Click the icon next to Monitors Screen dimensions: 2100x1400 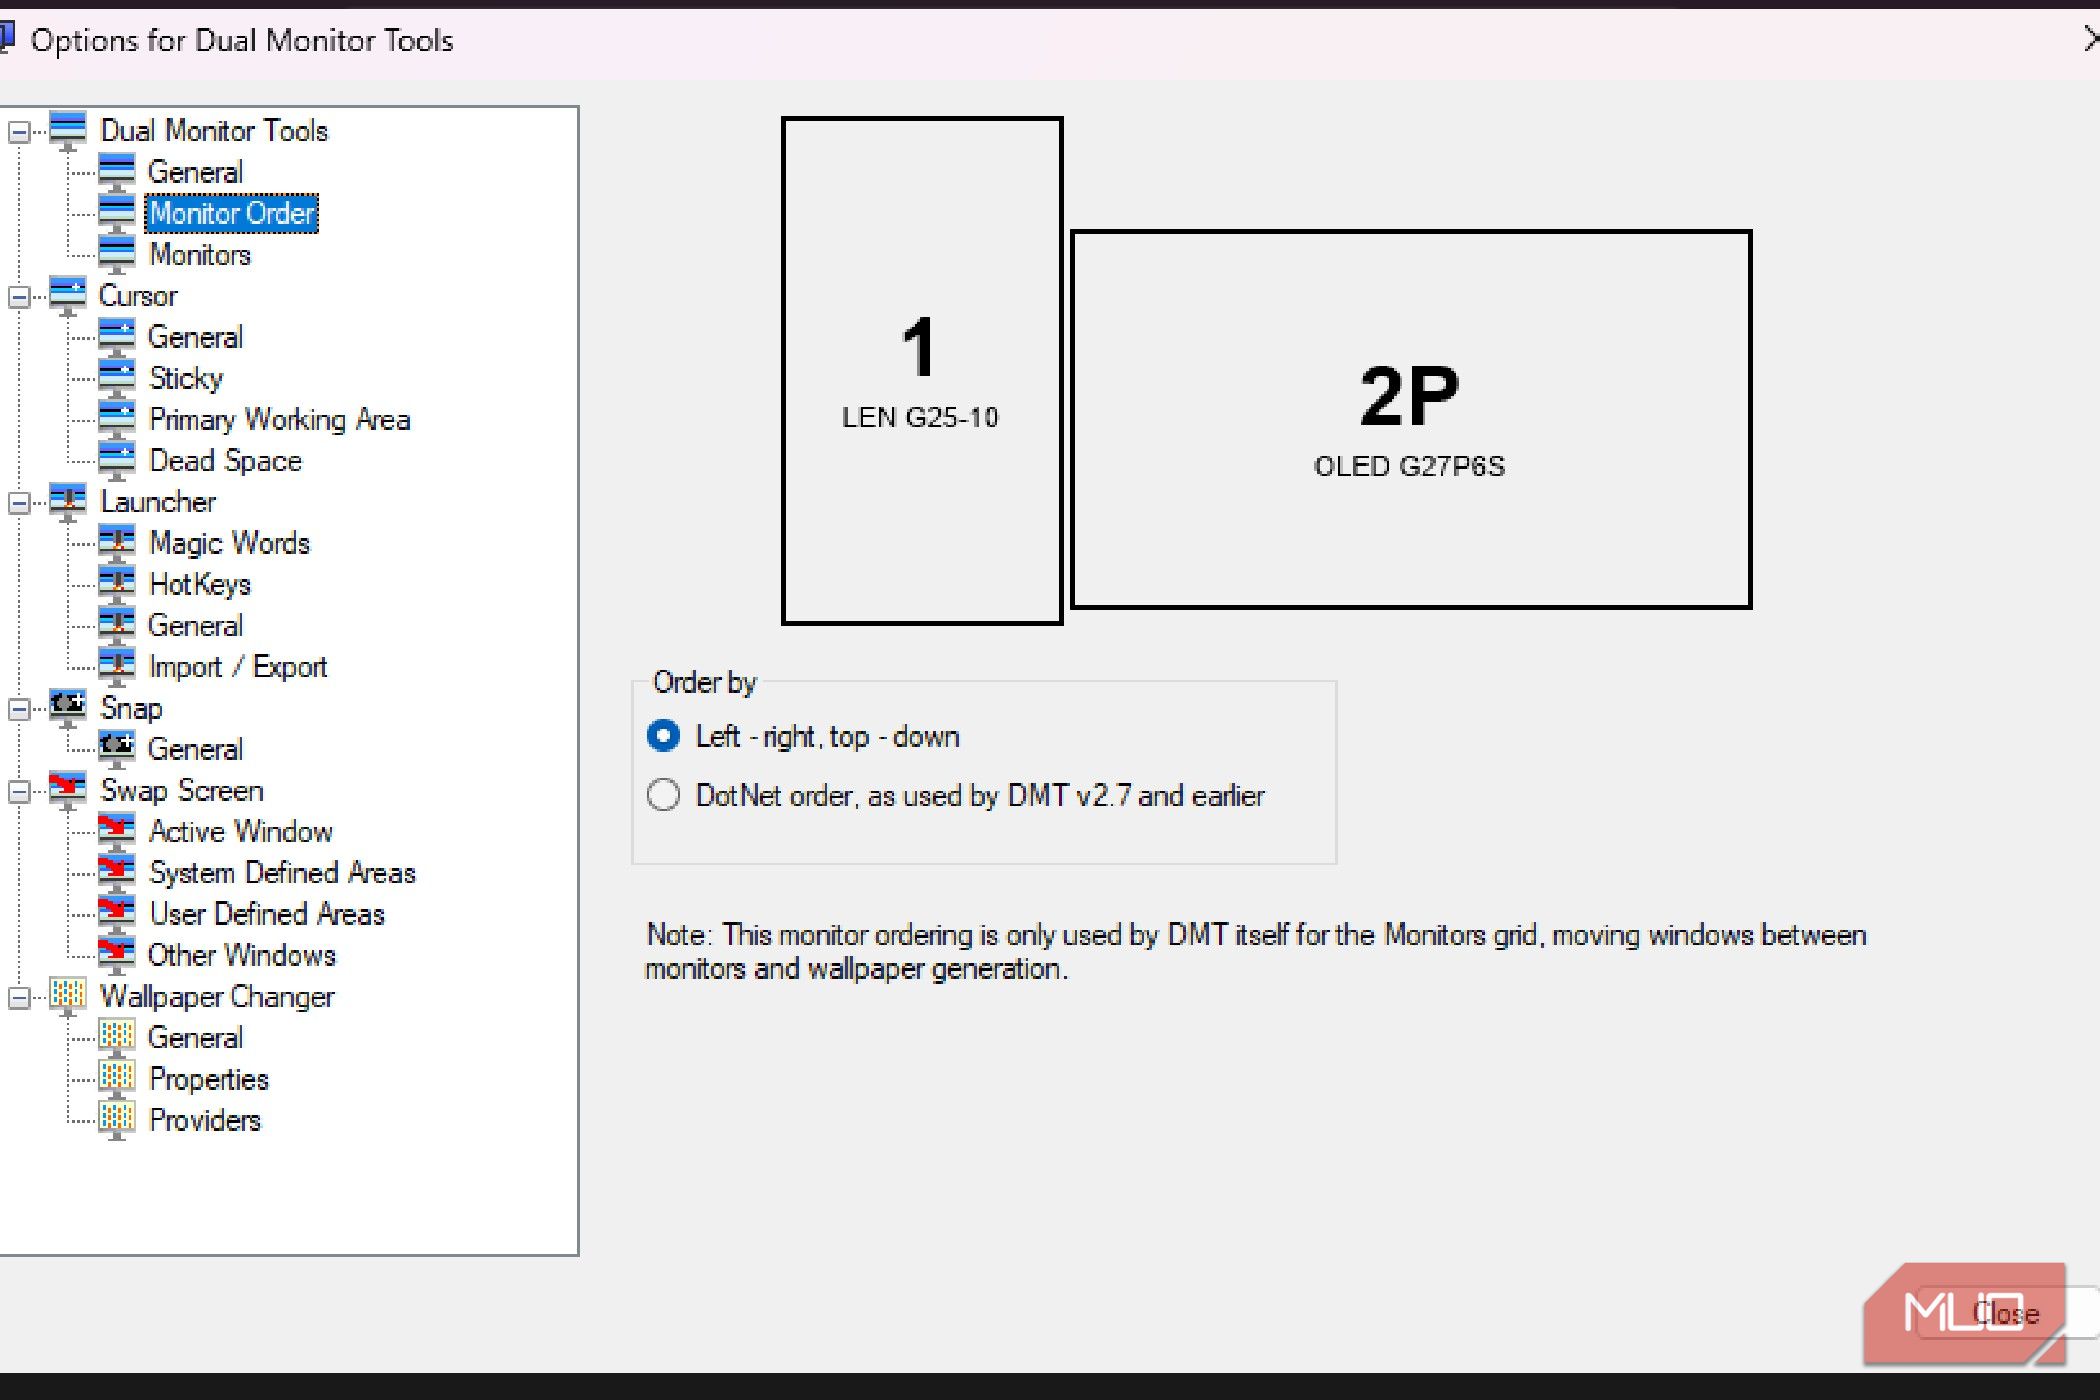(x=117, y=254)
